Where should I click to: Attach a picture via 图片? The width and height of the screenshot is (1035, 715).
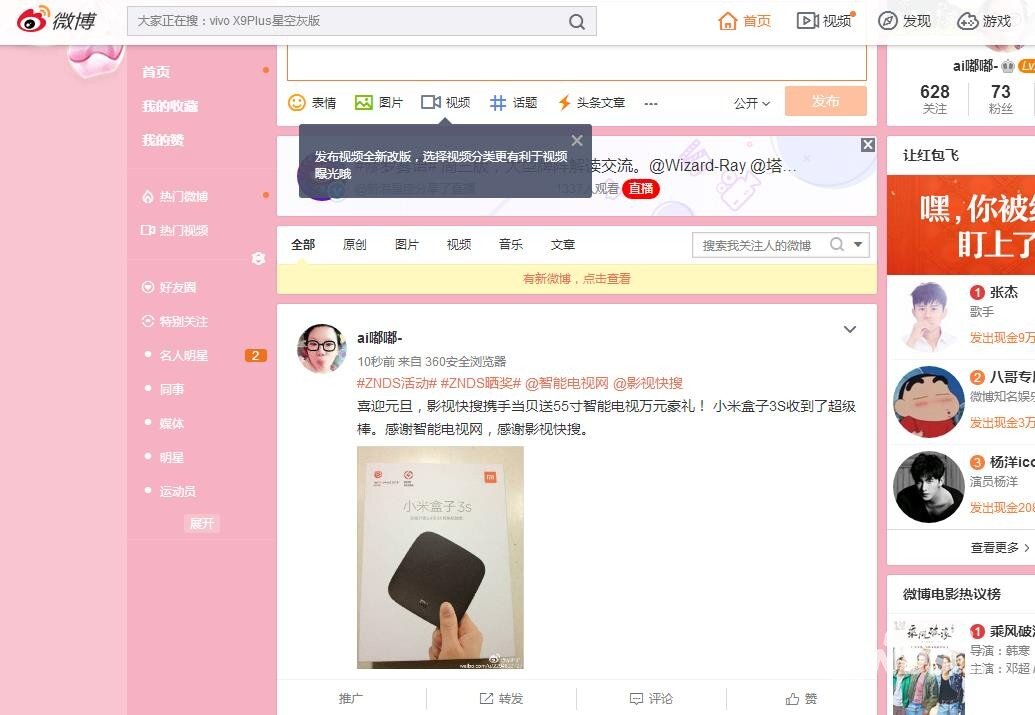[379, 102]
